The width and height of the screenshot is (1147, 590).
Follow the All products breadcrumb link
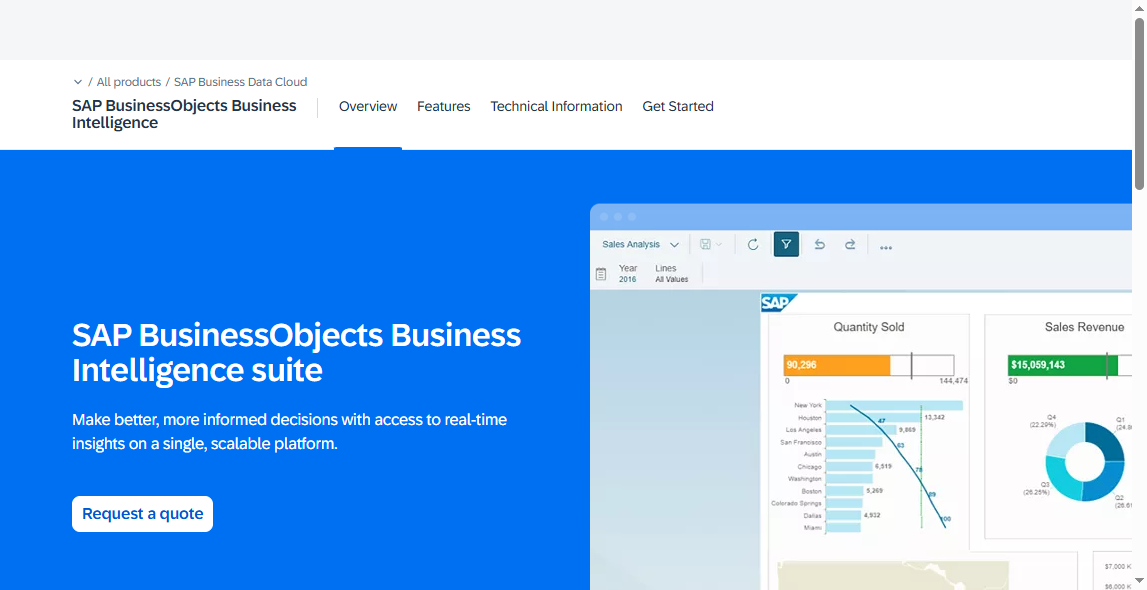tap(129, 82)
